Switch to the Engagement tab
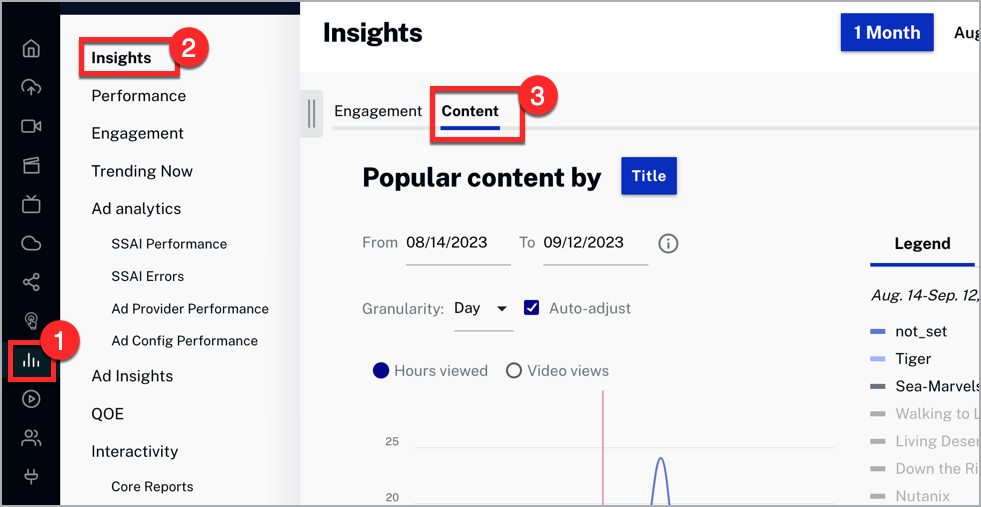The image size is (981, 507). pyautogui.click(x=378, y=111)
